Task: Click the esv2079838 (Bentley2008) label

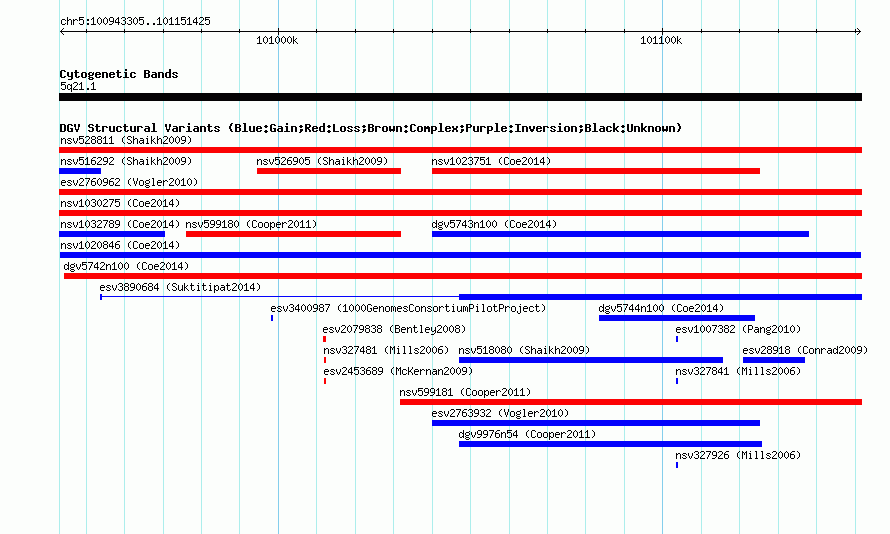Action: (394, 329)
